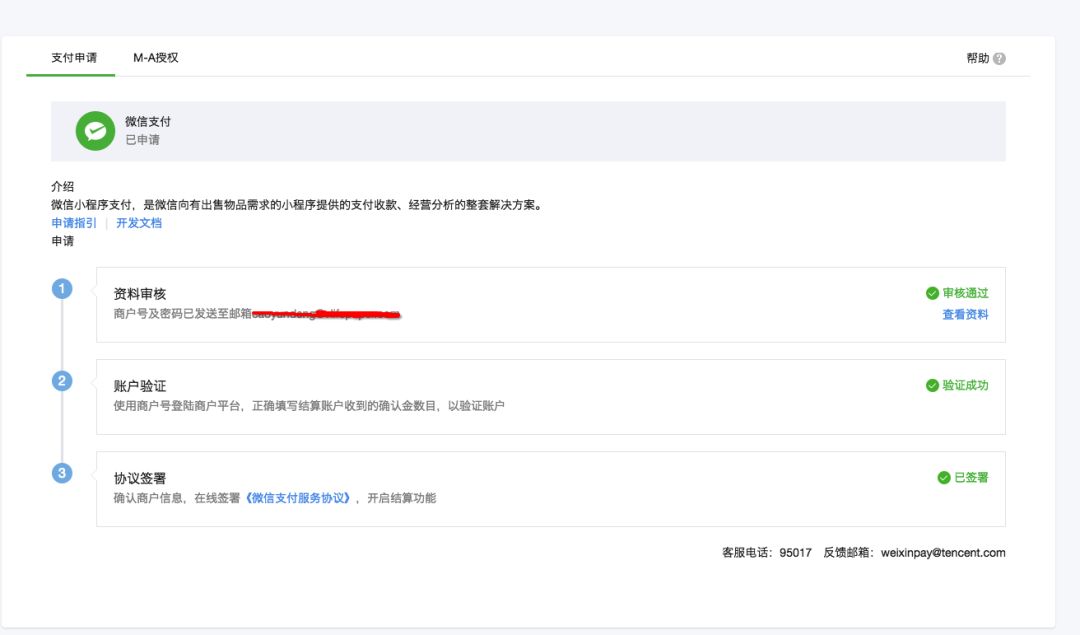Click the 微信小程序支付 description sentence

coord(298,205)
